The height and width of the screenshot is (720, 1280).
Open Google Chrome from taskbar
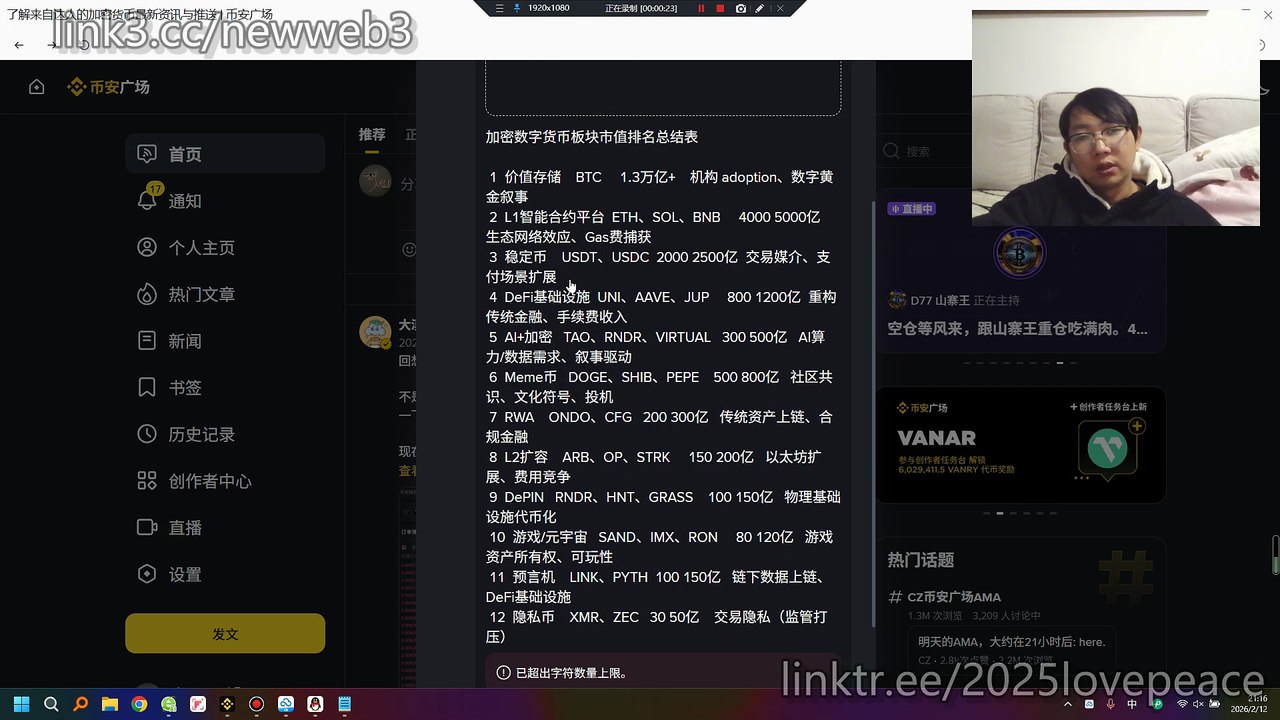[x=139, y=704]
